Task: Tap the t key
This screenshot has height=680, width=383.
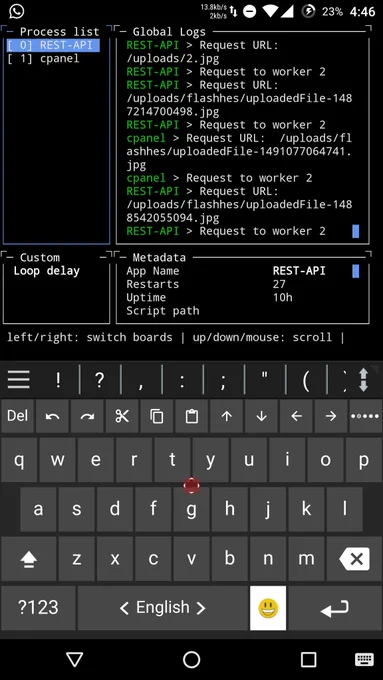Action: pyautogui.click(x=172, y=460)
